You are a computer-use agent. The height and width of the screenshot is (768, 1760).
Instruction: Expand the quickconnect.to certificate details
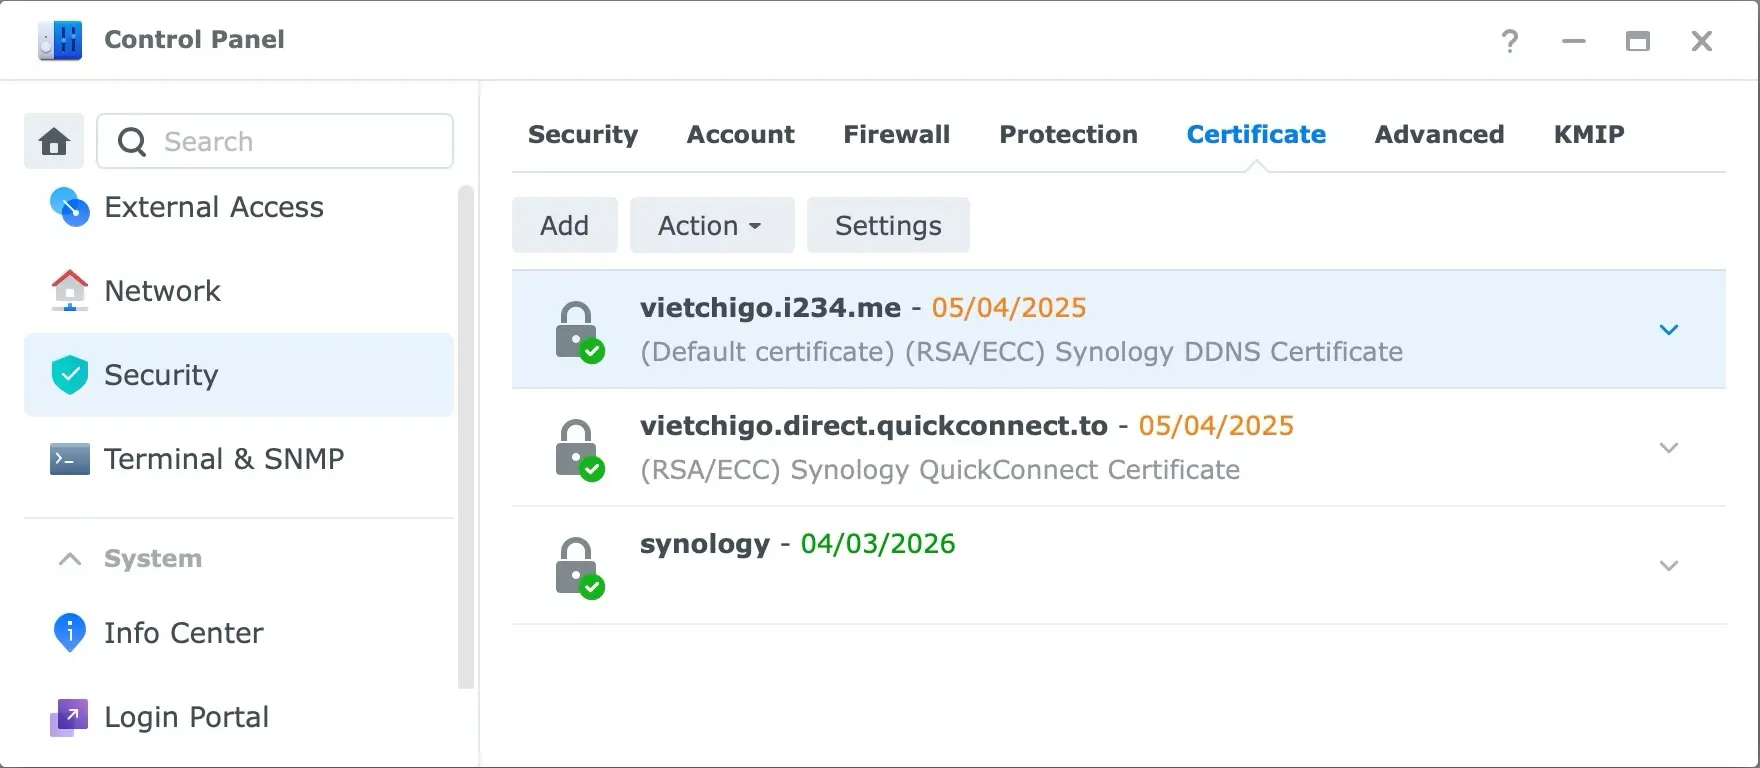[1668, 448]
